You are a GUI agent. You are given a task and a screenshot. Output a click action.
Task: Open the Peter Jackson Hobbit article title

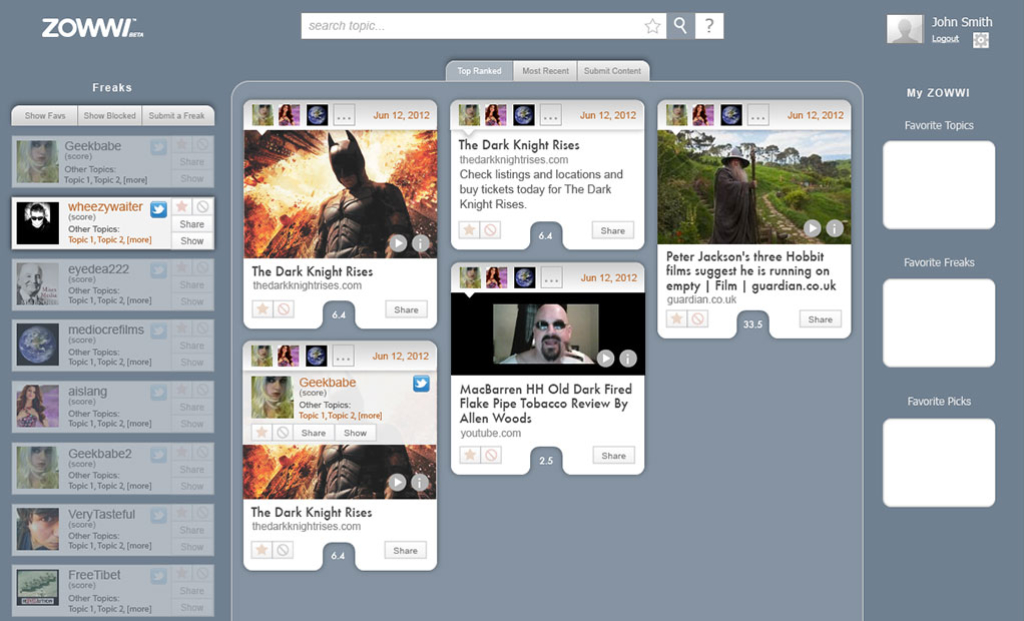[x=751, y=271]
